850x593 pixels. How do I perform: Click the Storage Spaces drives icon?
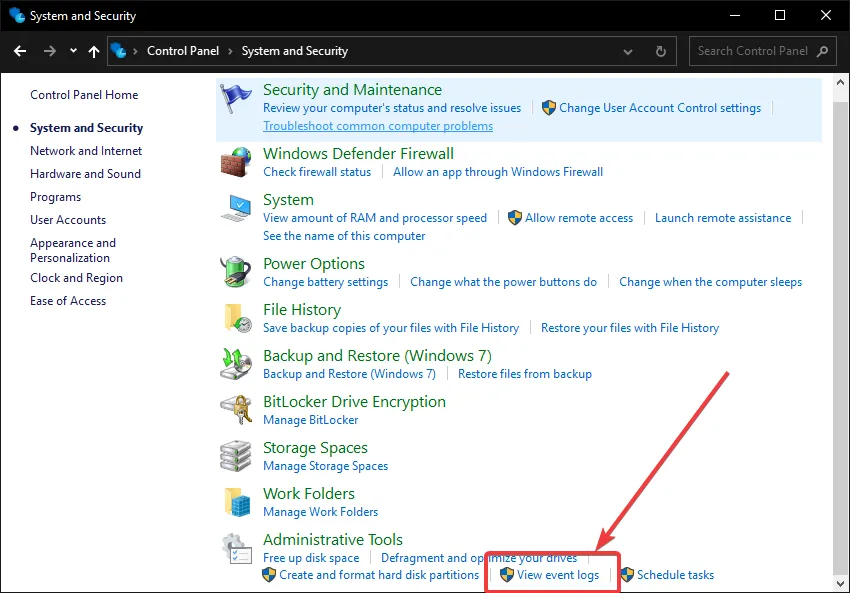point(236,456)
